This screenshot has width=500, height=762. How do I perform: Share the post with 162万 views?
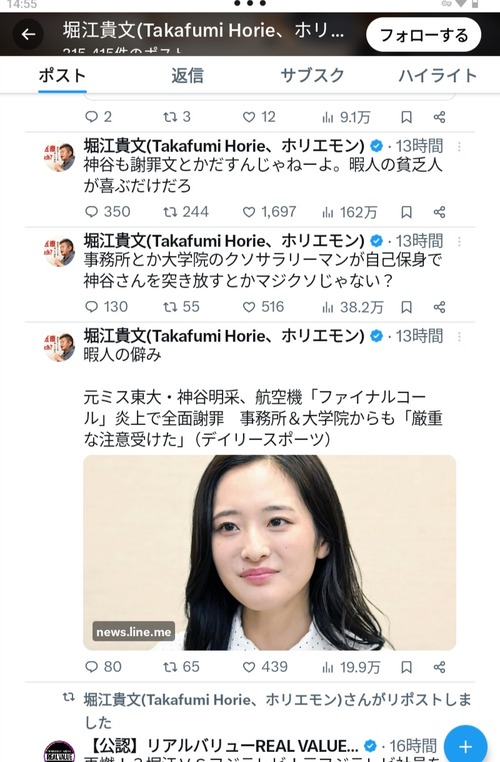(439, 212)
